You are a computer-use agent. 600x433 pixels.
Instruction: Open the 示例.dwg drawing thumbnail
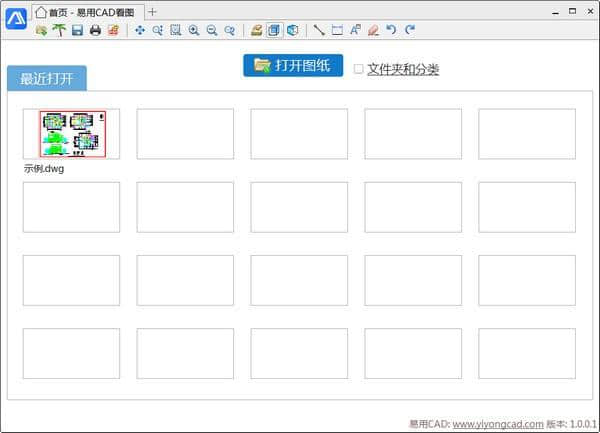pos(72,134)
